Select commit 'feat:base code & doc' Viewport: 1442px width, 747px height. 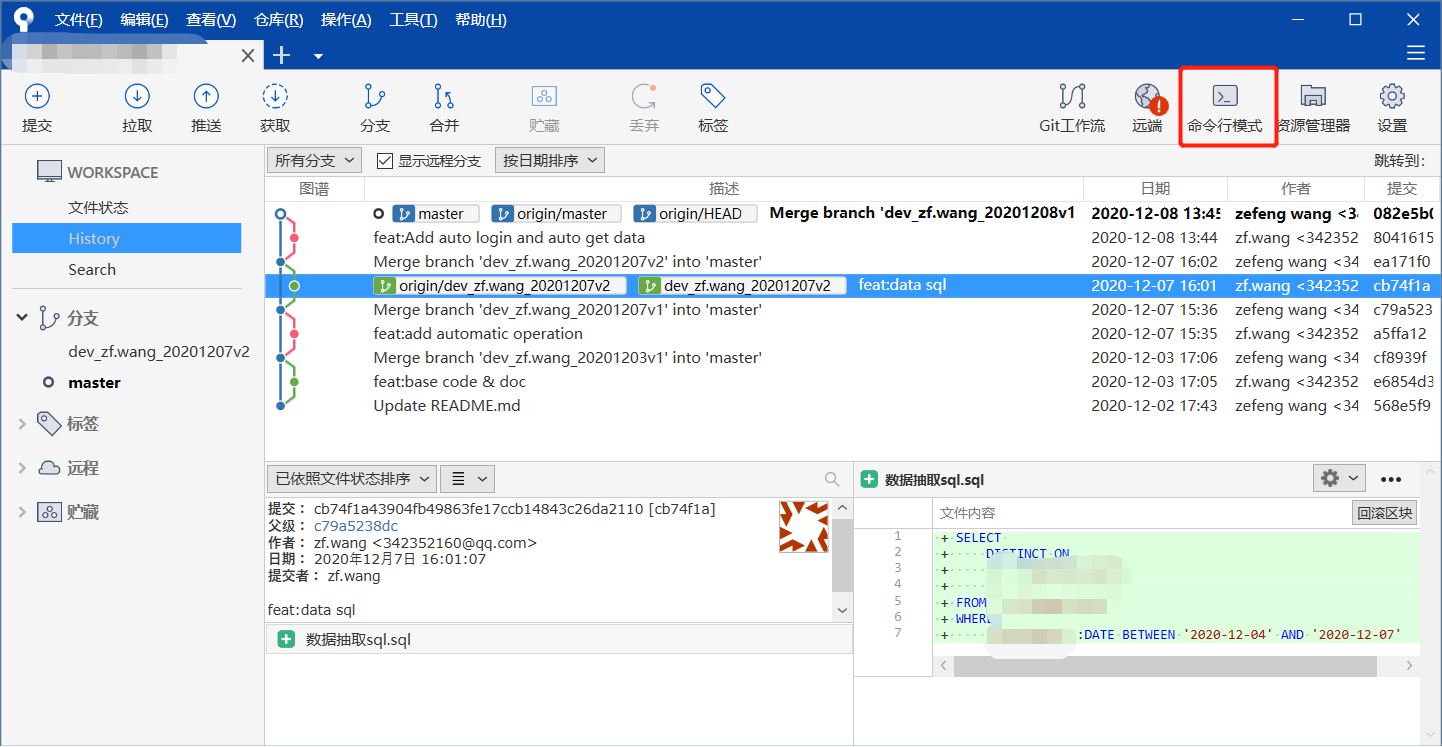[x=449, y=382]
